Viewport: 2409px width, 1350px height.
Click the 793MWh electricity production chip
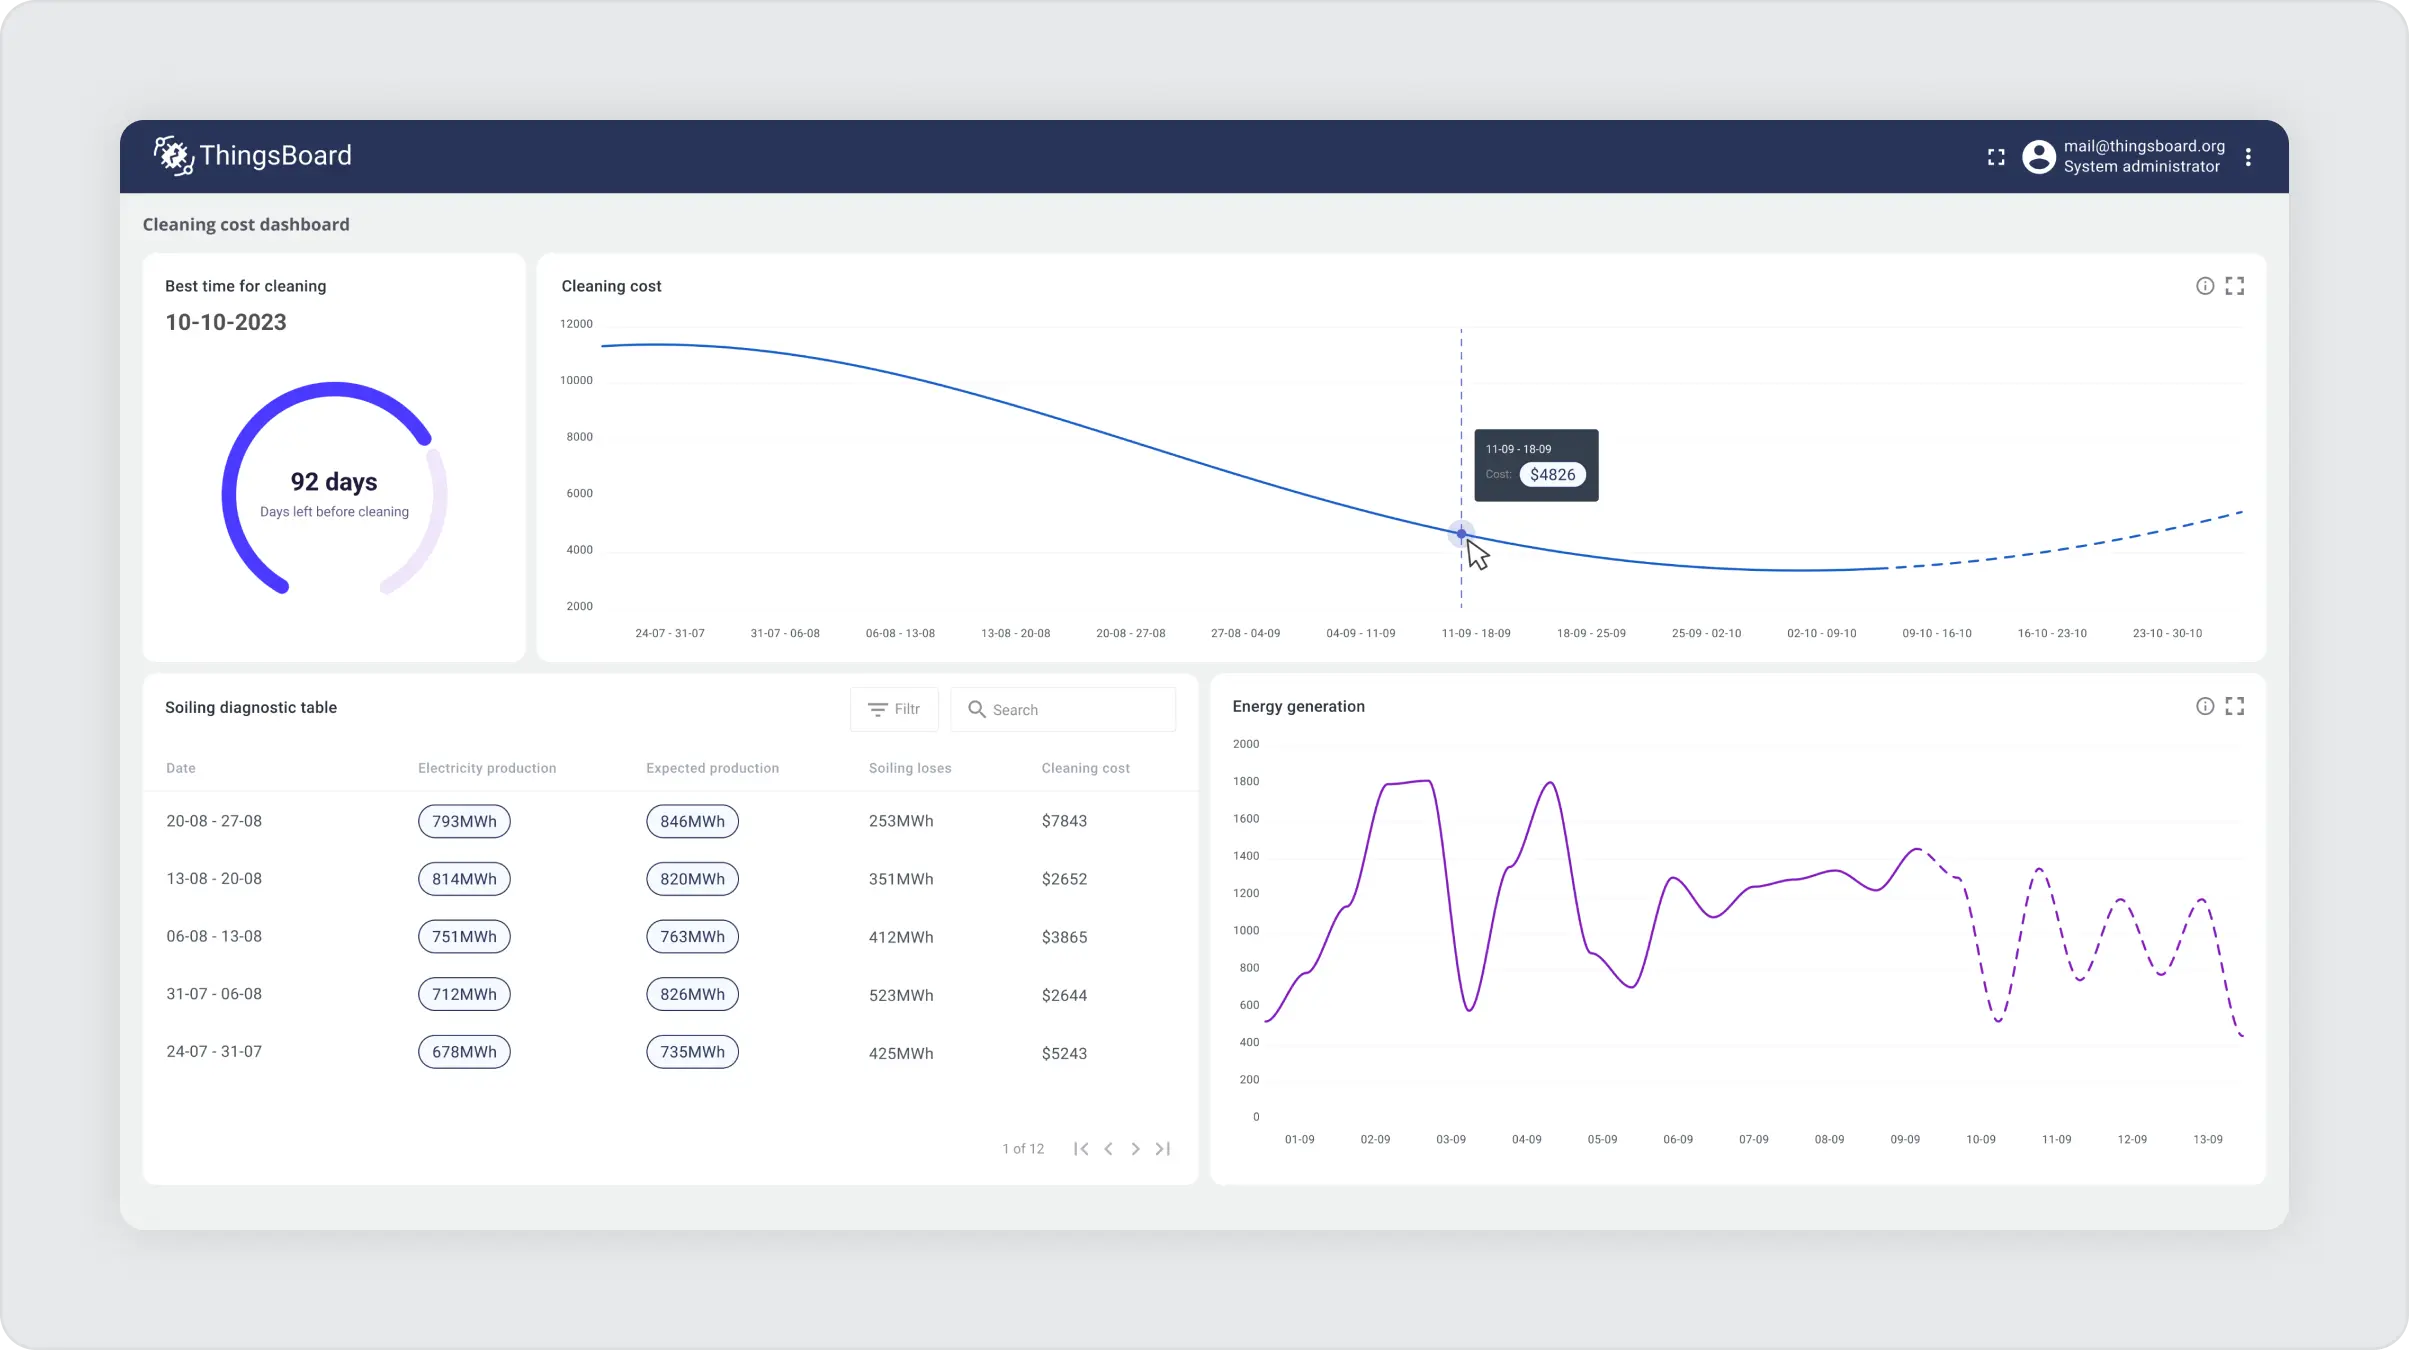pyautogui.click(x=464, y=820)
